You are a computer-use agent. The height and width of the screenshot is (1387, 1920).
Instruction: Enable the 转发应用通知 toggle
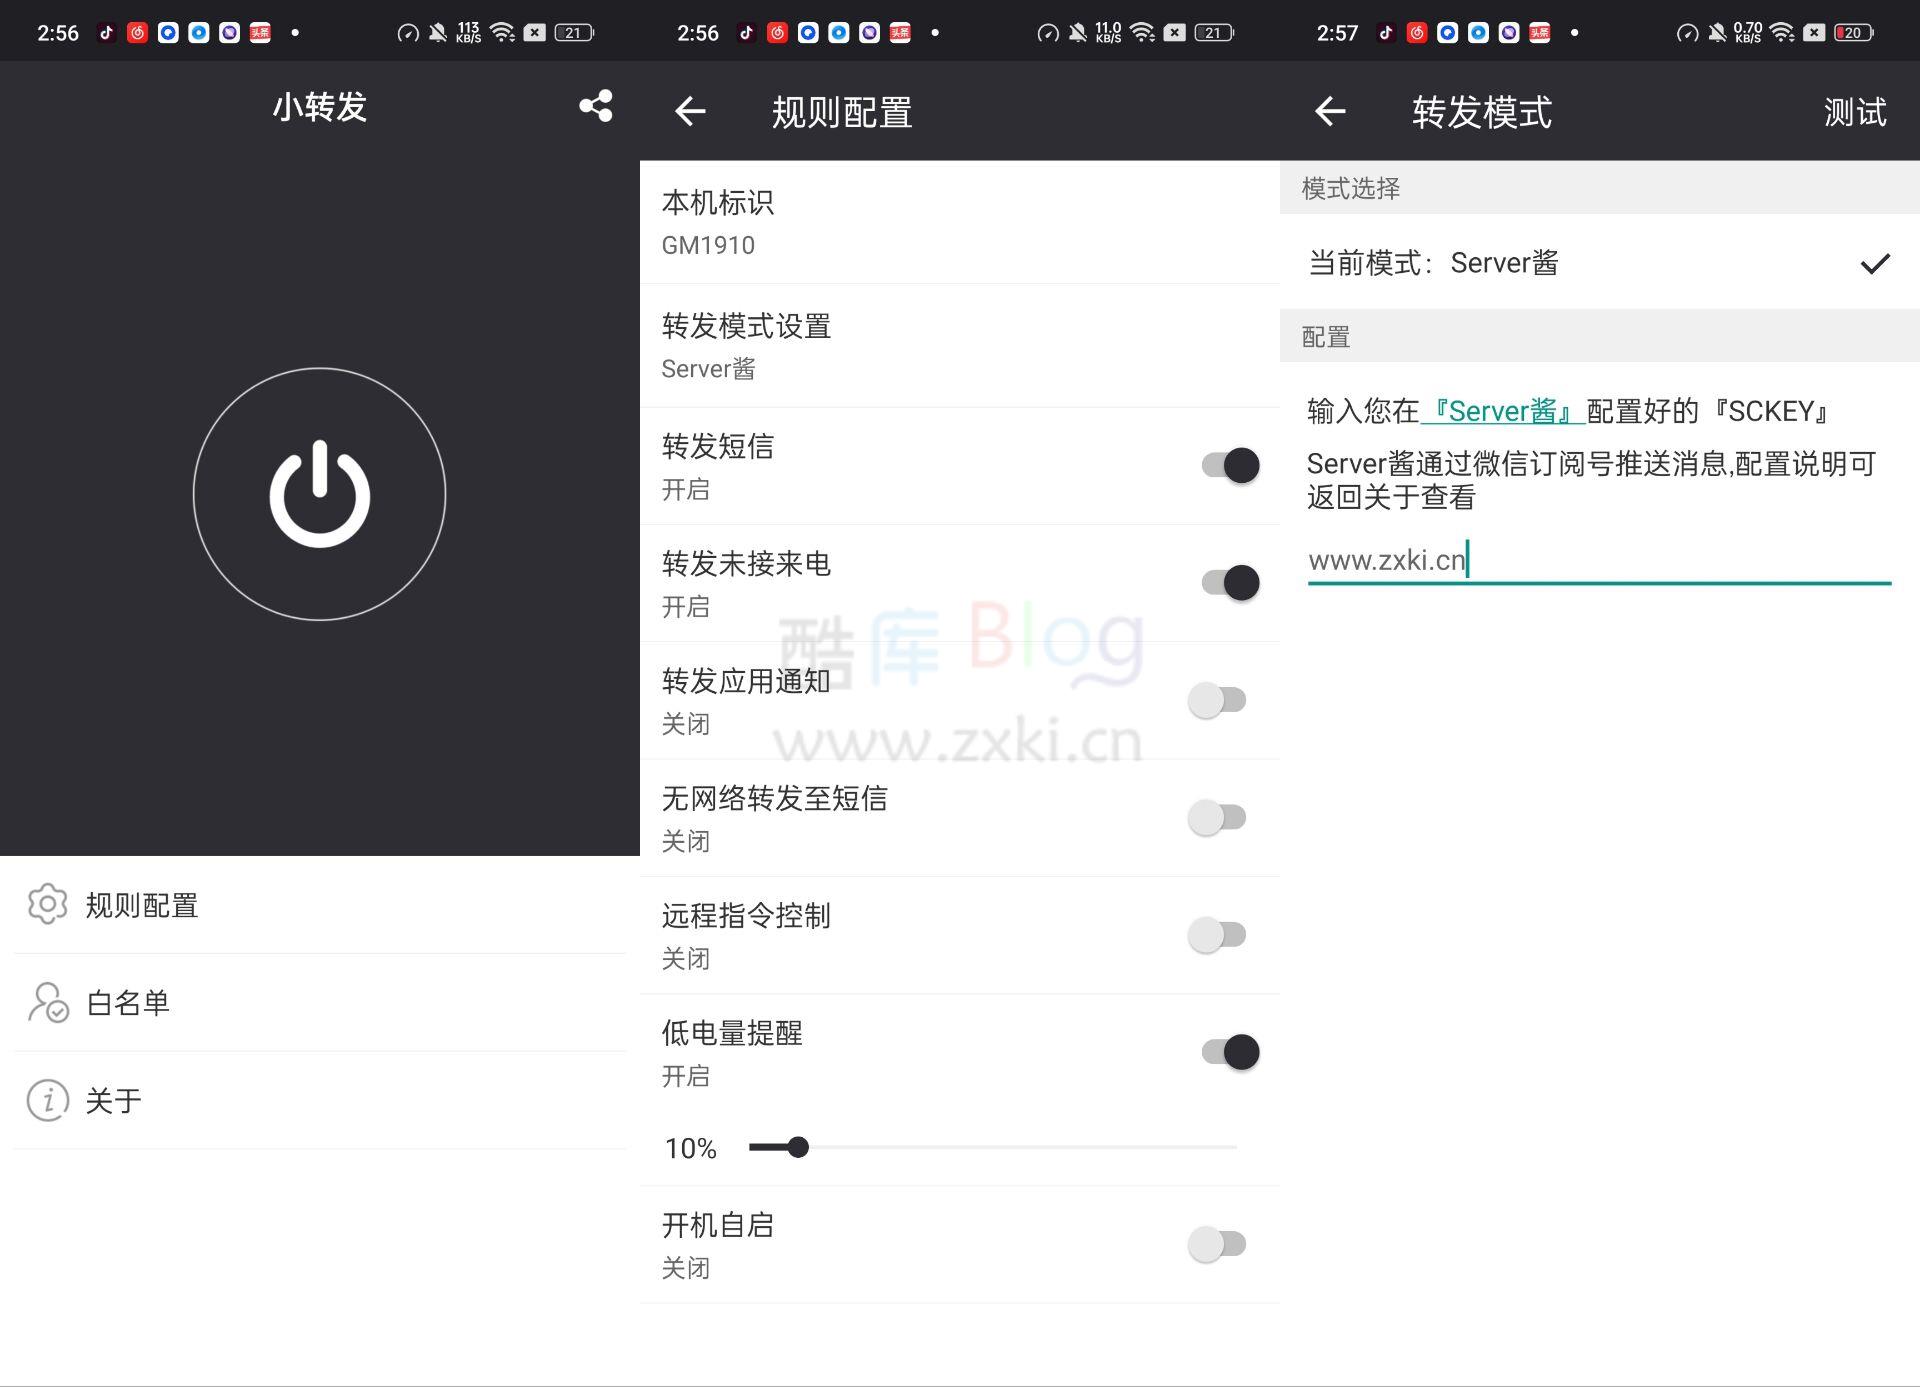tap(1217, 700)
